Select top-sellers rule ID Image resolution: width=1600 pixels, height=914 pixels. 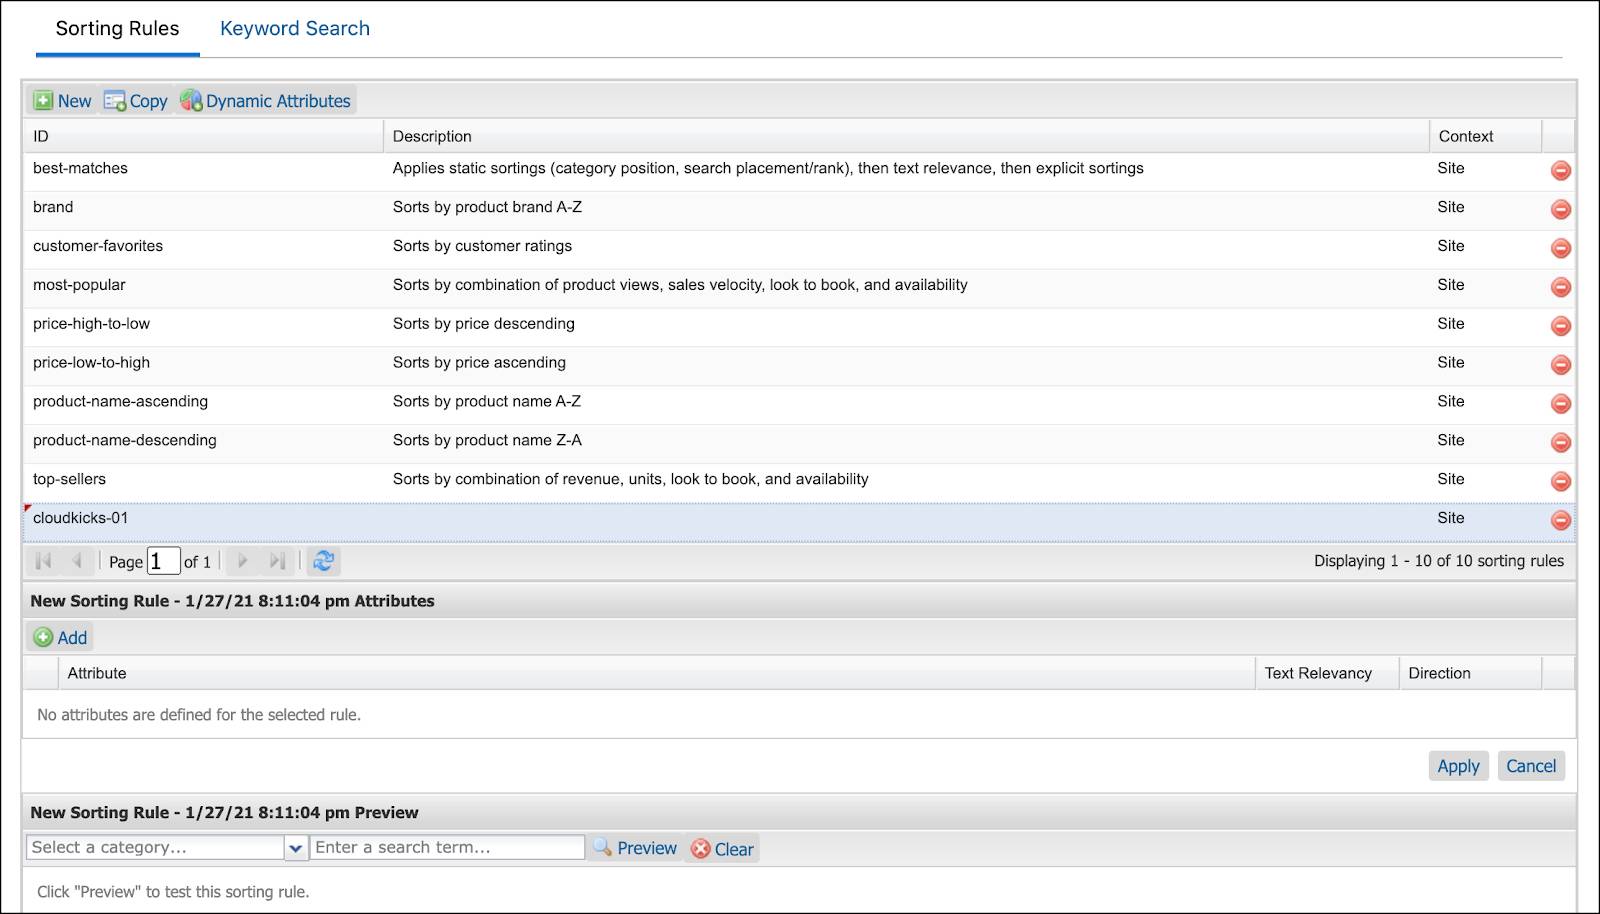click(69, 479)
